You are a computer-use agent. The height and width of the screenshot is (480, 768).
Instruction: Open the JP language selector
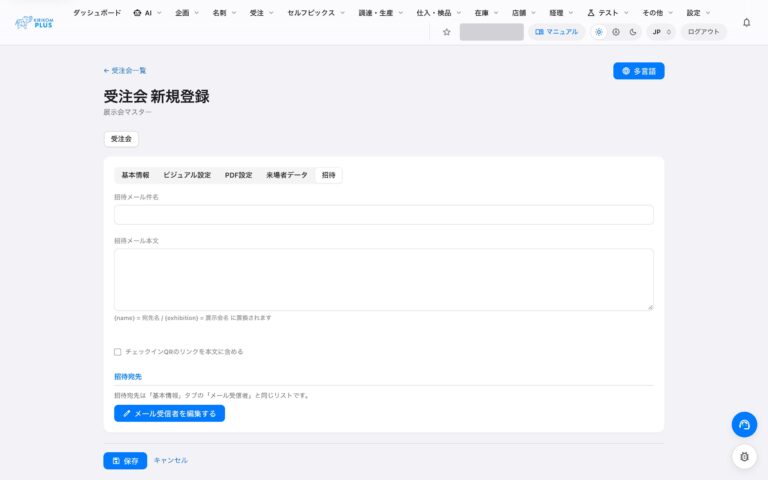(x=661, y=32)
